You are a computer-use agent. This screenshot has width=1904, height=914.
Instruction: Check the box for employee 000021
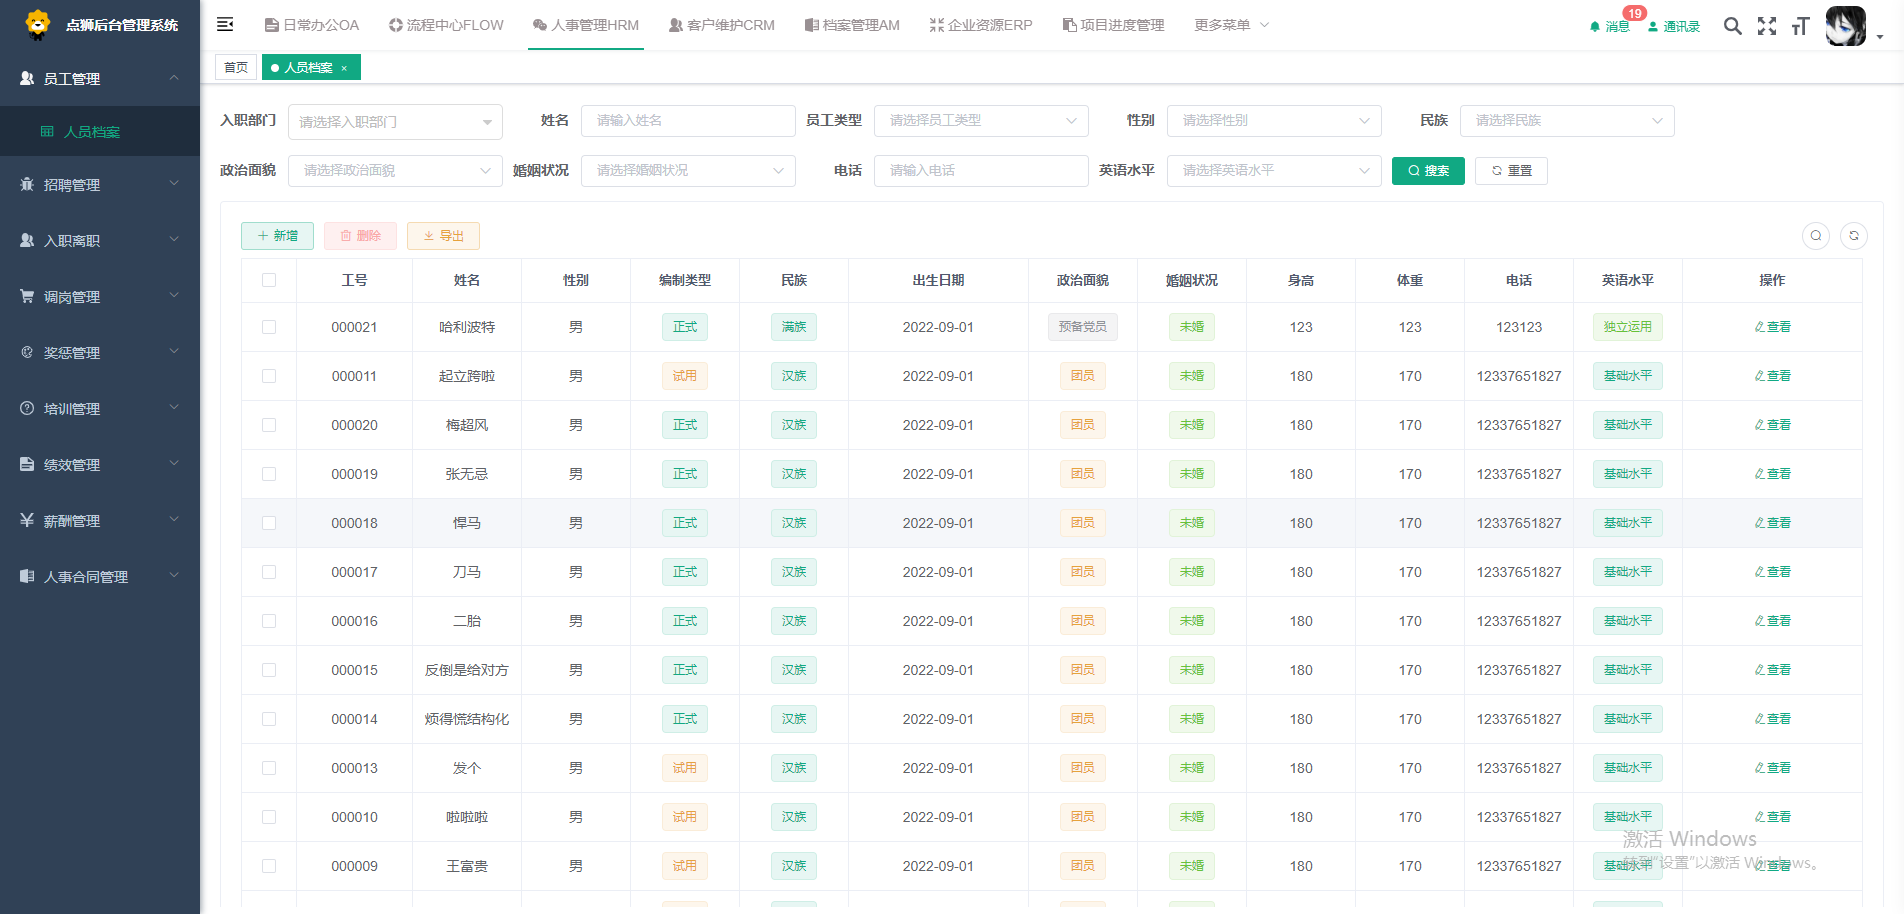point(269,327)
